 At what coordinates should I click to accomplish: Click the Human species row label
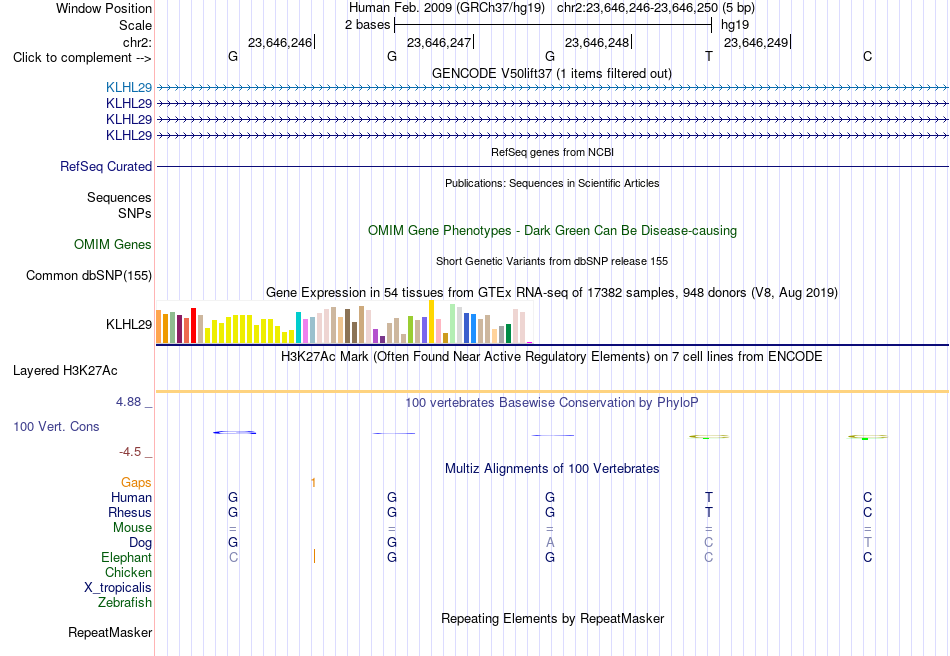tap(131, 497)
